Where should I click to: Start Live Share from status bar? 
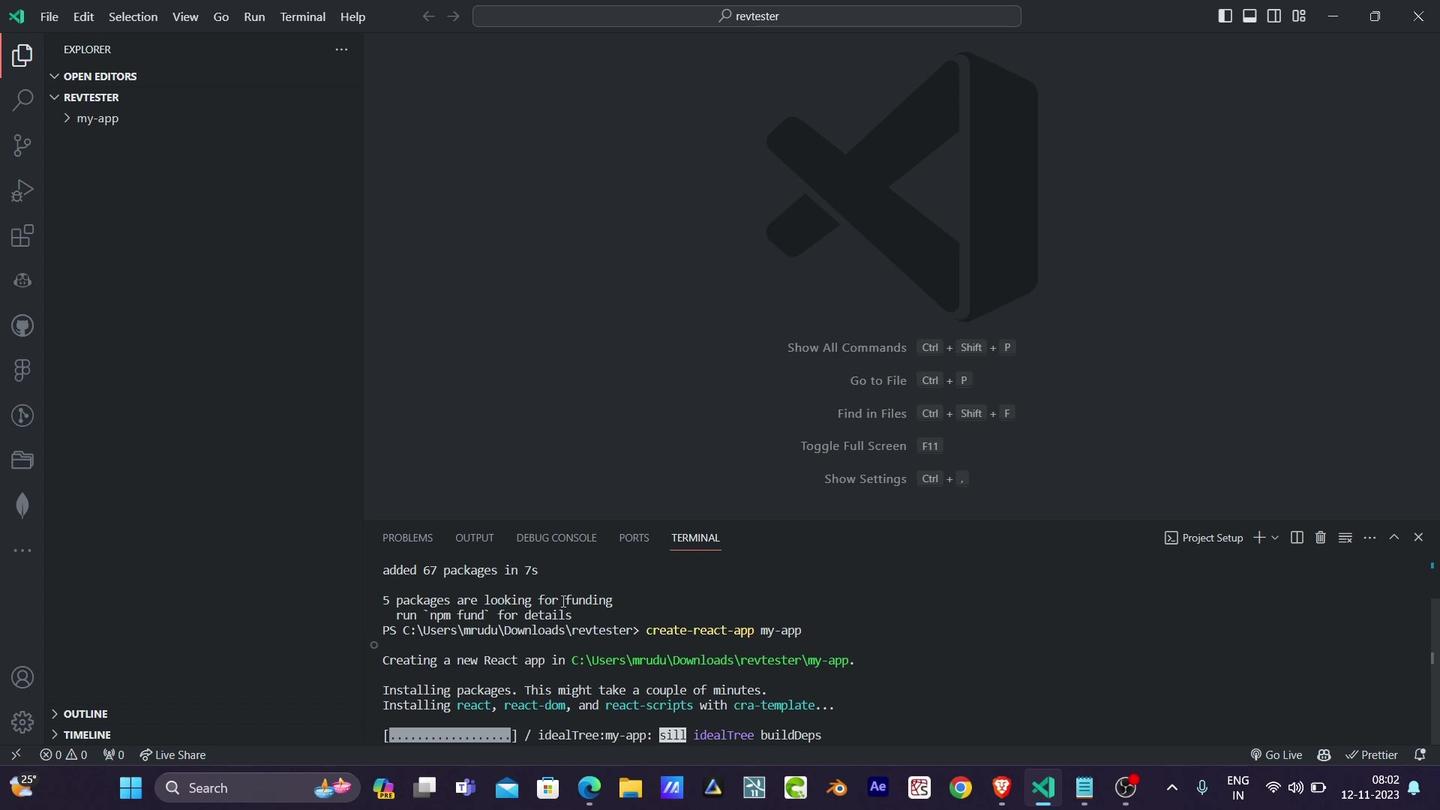click(173, 755)
